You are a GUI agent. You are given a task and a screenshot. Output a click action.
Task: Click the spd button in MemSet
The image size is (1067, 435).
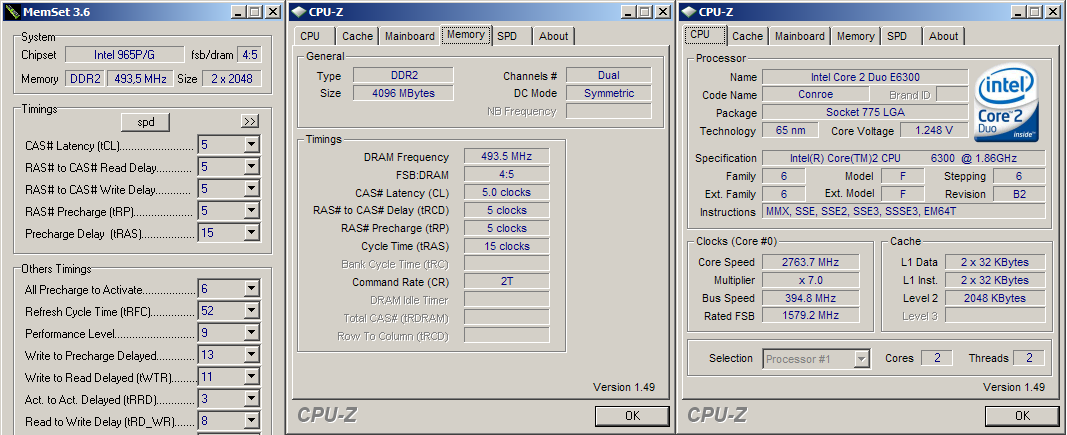tap(146, 122)
